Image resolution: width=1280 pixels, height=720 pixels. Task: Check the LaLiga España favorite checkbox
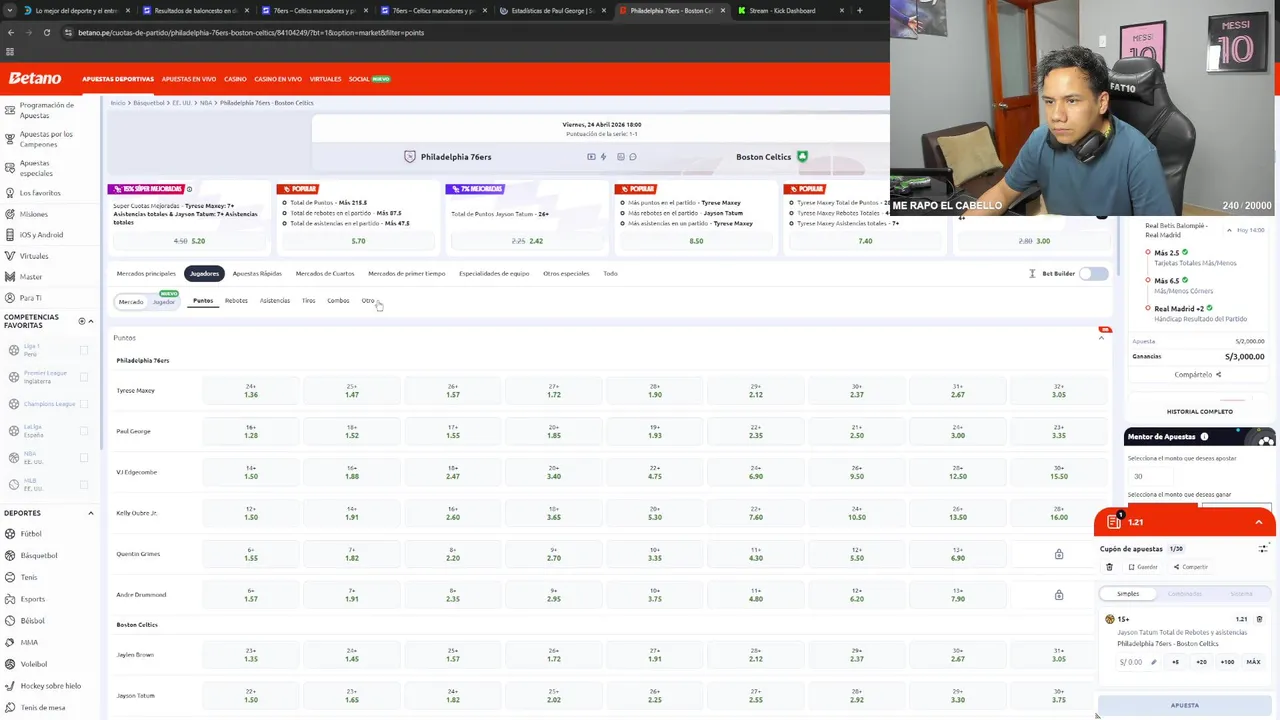[84, 431]
